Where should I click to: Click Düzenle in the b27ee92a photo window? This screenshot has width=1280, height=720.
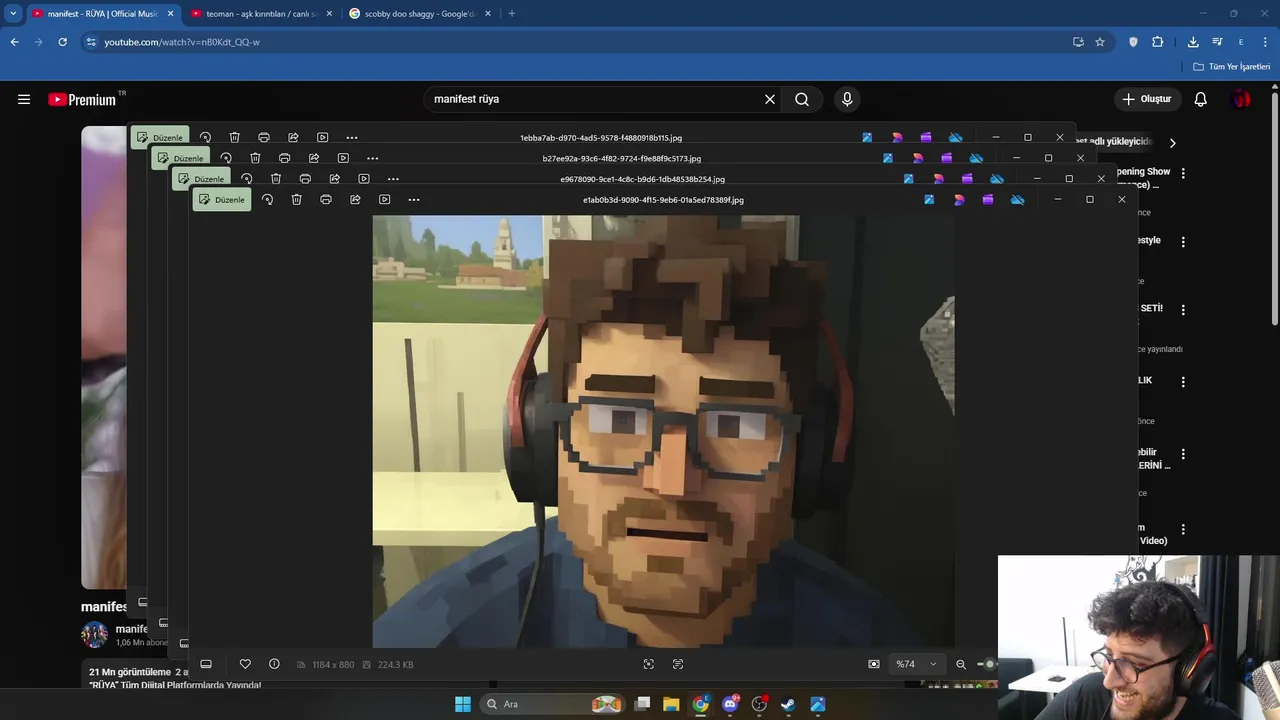(181, 158)
